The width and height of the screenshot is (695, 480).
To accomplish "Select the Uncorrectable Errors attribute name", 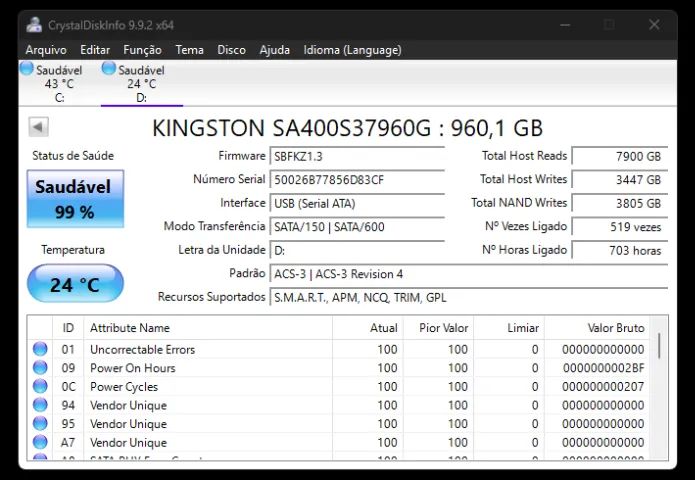I will (142, 349).
